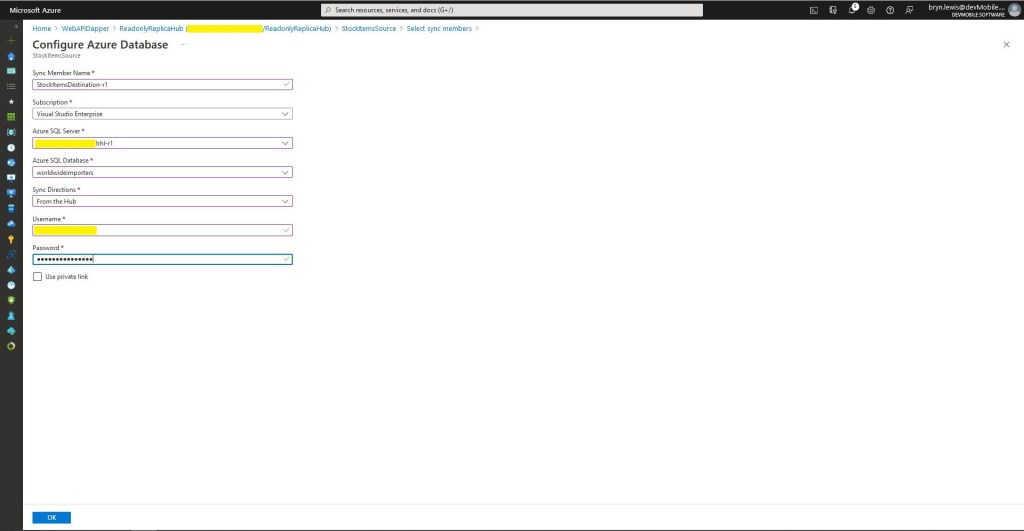
Task: Navigate to WebAPIDapper breadcrumb
Action: [85, 29]
